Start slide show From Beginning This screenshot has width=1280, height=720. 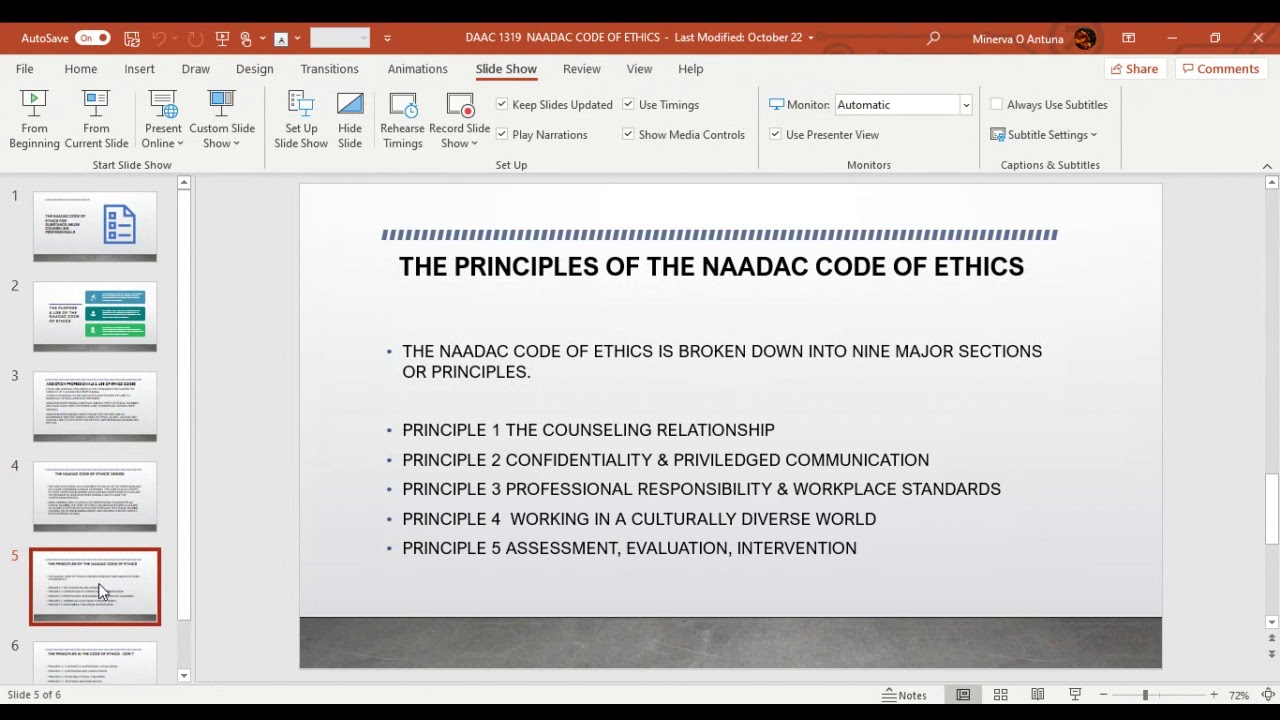(34, 120)
